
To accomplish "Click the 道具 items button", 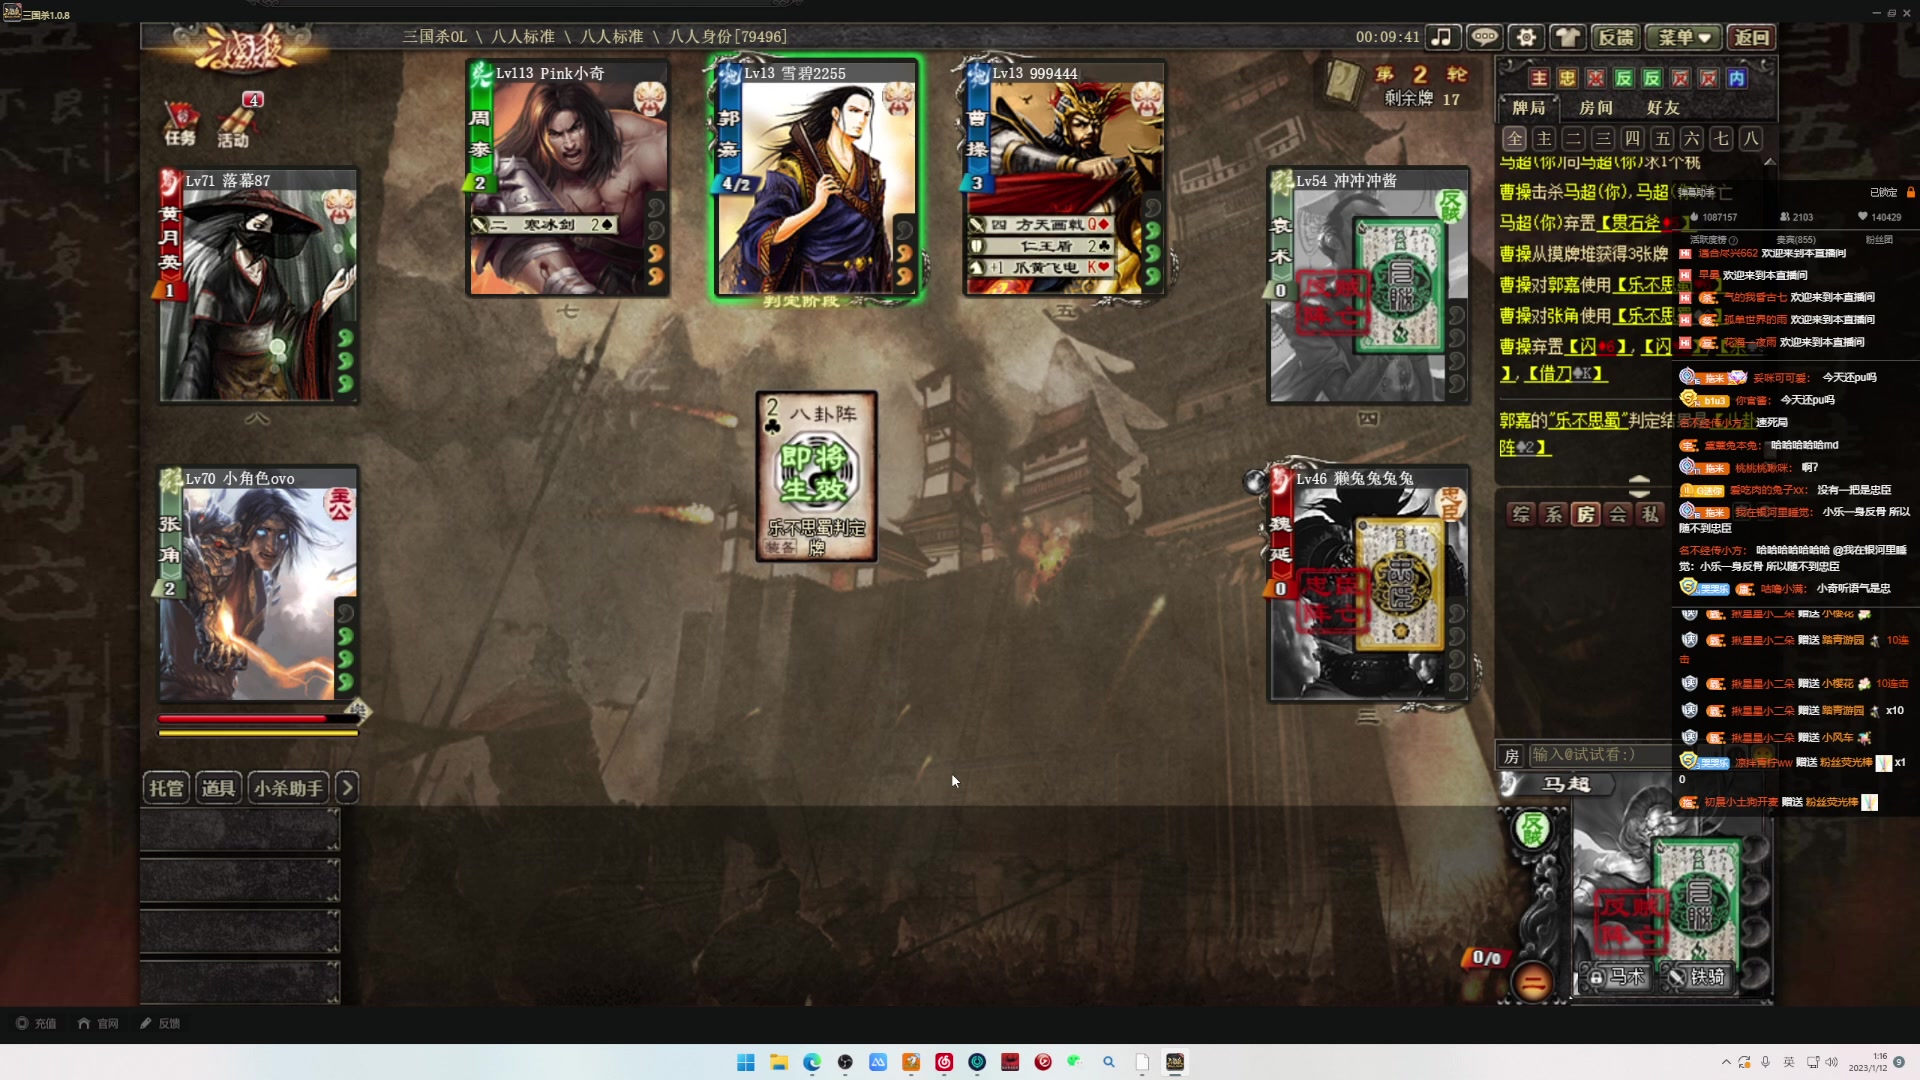I will click(x=218, y=788).
